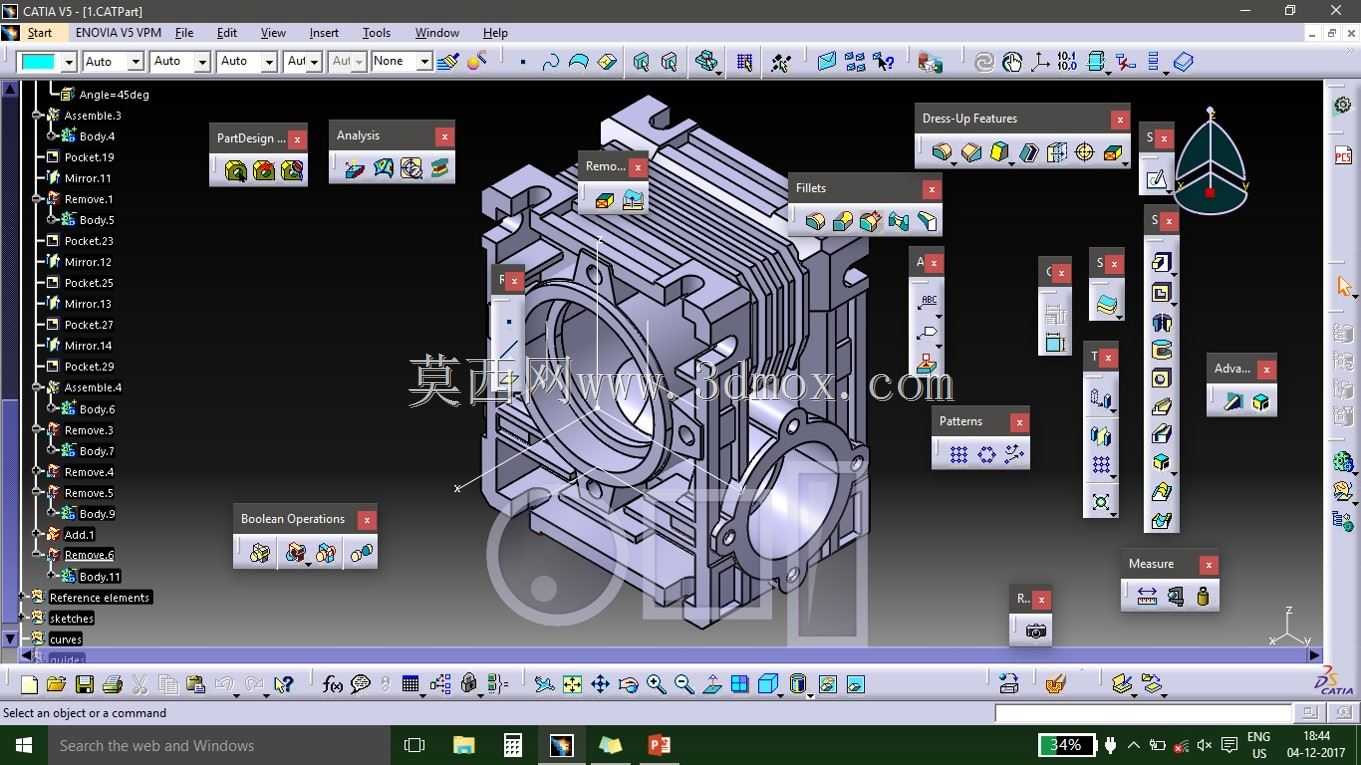Open the Design Table icon
Screen dimensions: 1361x765
tap(410, 684)
